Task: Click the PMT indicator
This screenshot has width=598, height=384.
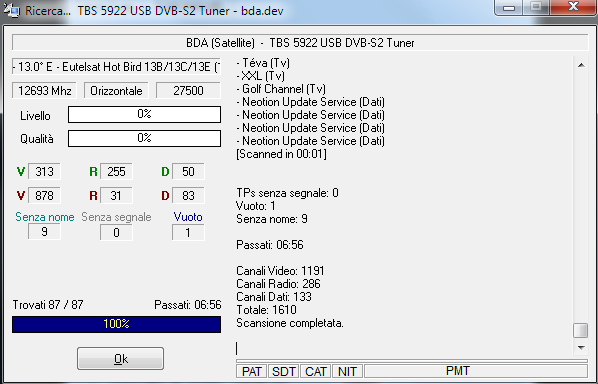Action: [476, 371]
